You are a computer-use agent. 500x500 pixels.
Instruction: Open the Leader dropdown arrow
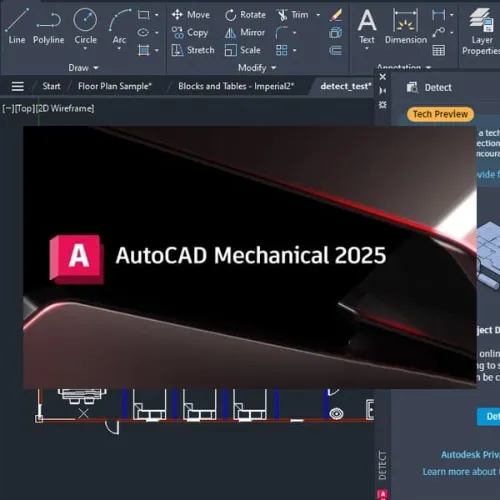(451, 32)
